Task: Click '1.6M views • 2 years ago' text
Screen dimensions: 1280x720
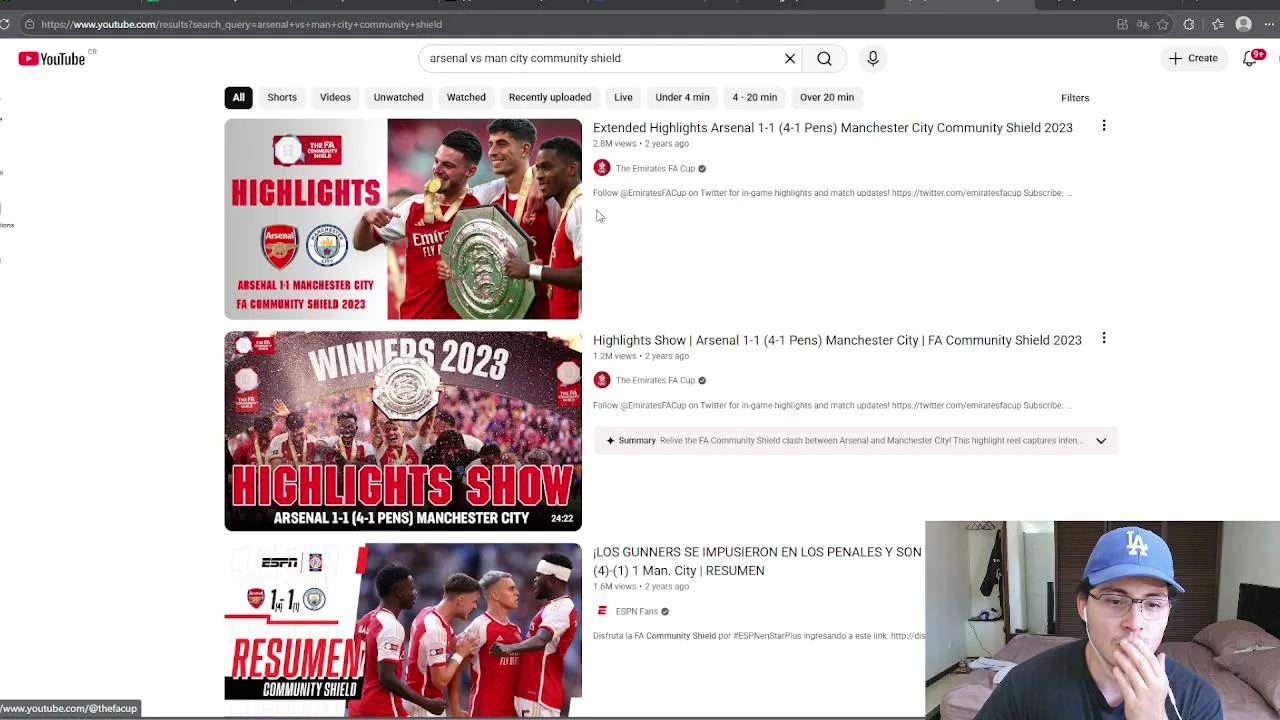Action: coord(641,586)
